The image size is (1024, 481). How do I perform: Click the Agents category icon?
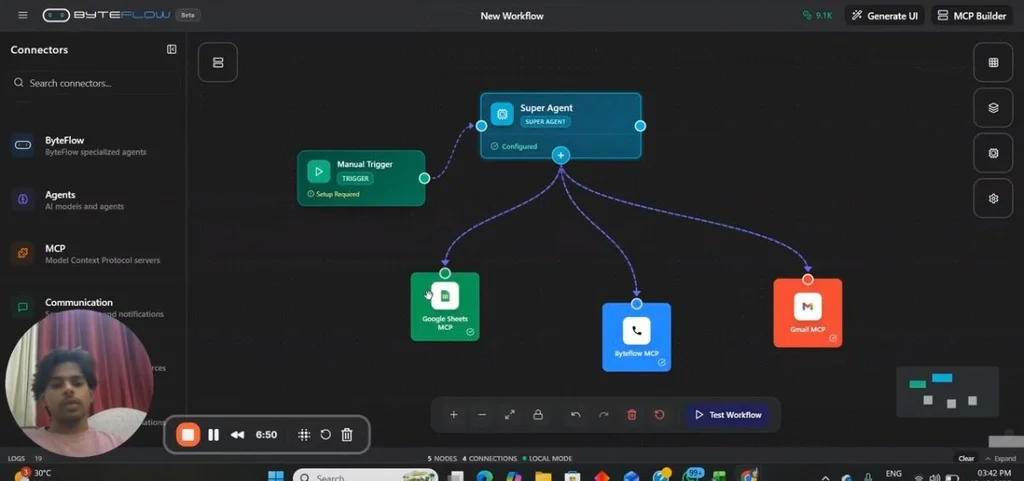(23, 199)
